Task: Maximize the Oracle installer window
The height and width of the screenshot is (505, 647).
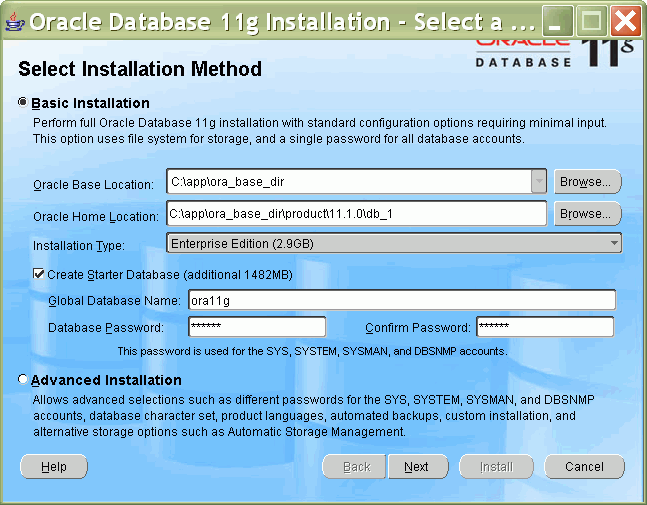Action: 592,21
